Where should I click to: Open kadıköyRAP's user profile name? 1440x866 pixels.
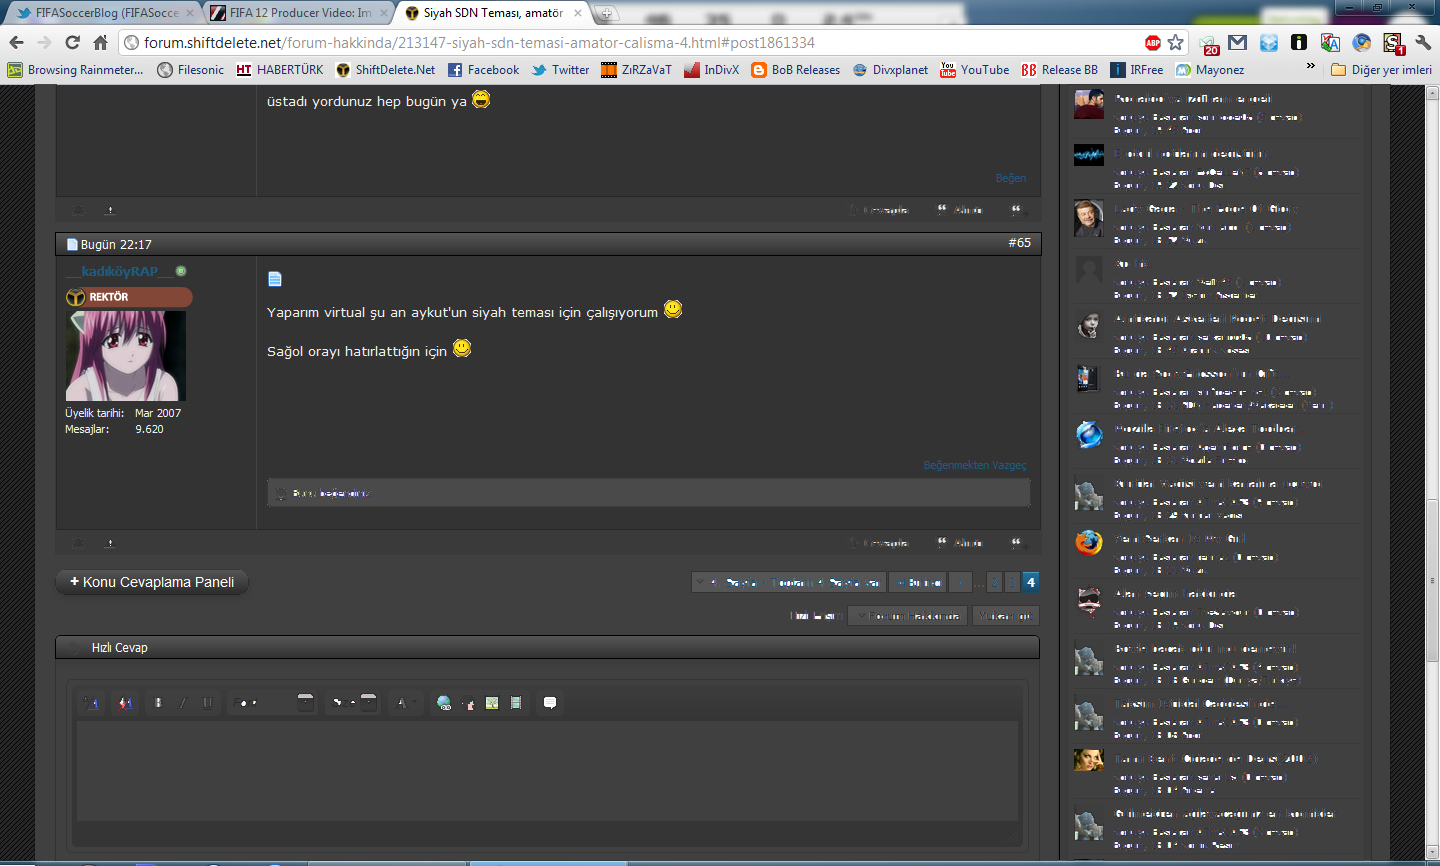[x=120, y=271]
